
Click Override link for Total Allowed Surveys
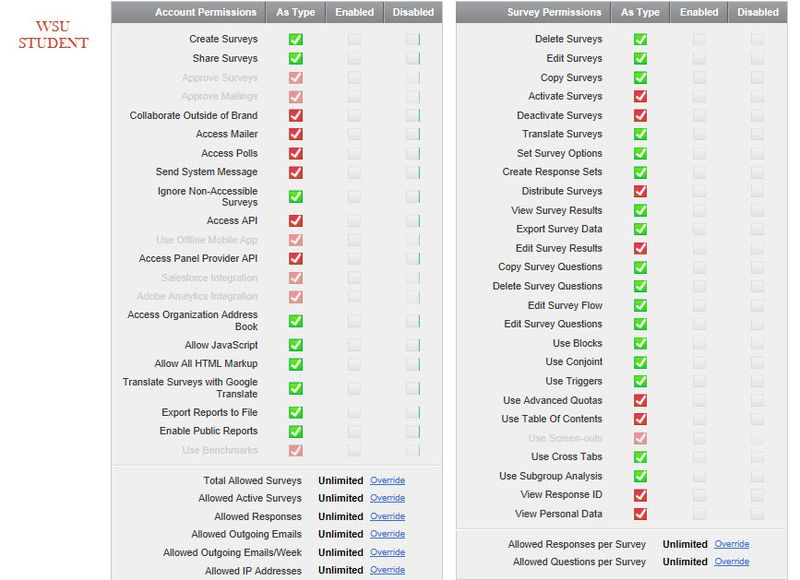[387, 481]
